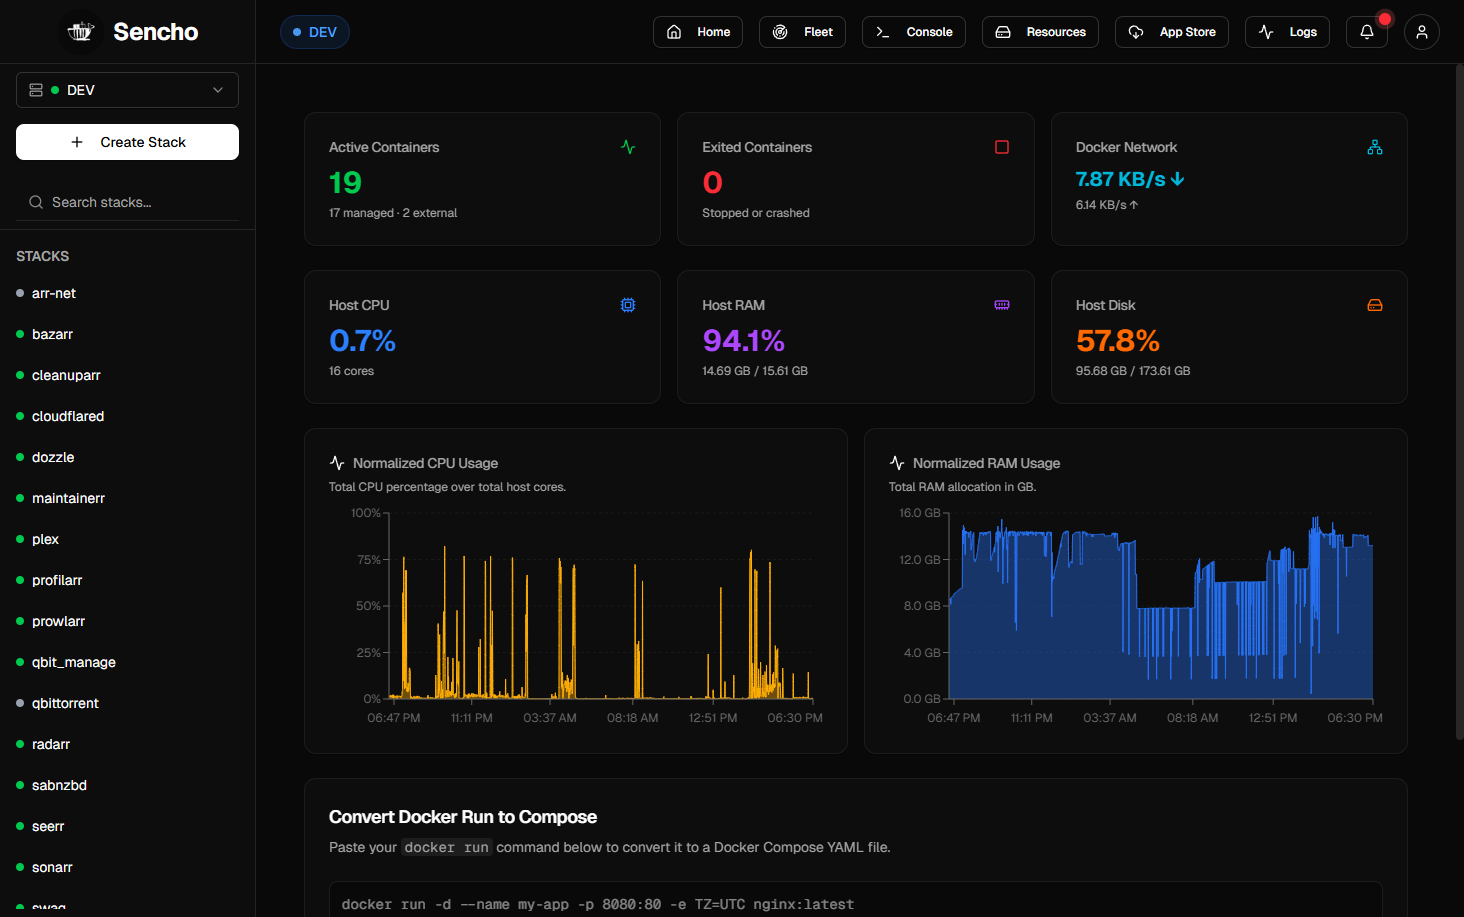Expand the DEV environment dropdown
This screenshot has height=917, width=1464.
[x=127, y=90]
